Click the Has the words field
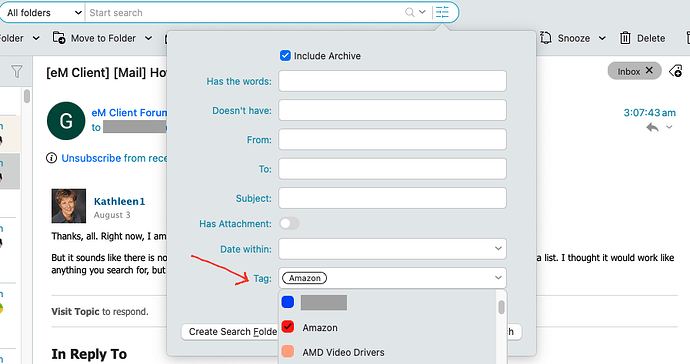The image size is (690, 364). (x=392, y=81)
